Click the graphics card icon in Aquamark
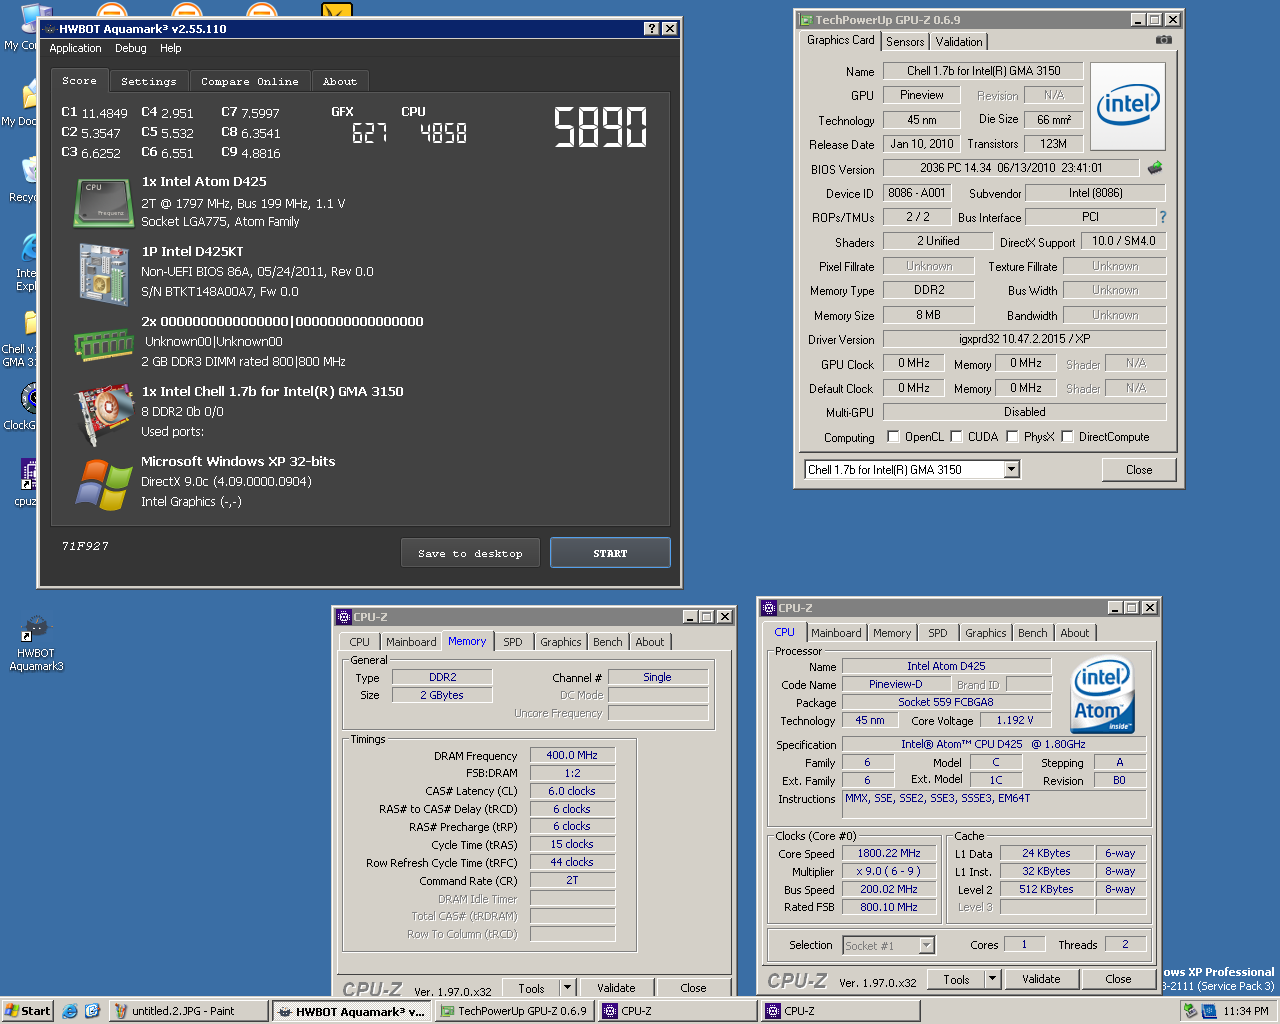Image resolution: width=1280 pixels, height=1024 pixels. (x=104, y=413)
